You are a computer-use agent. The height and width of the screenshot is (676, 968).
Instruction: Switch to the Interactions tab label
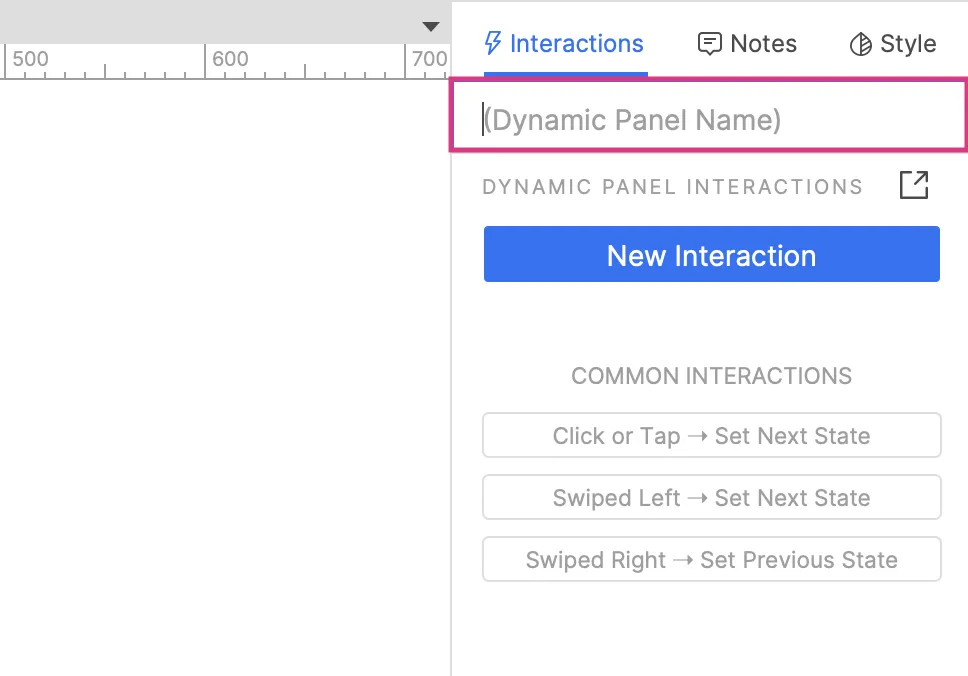point(576,44)
